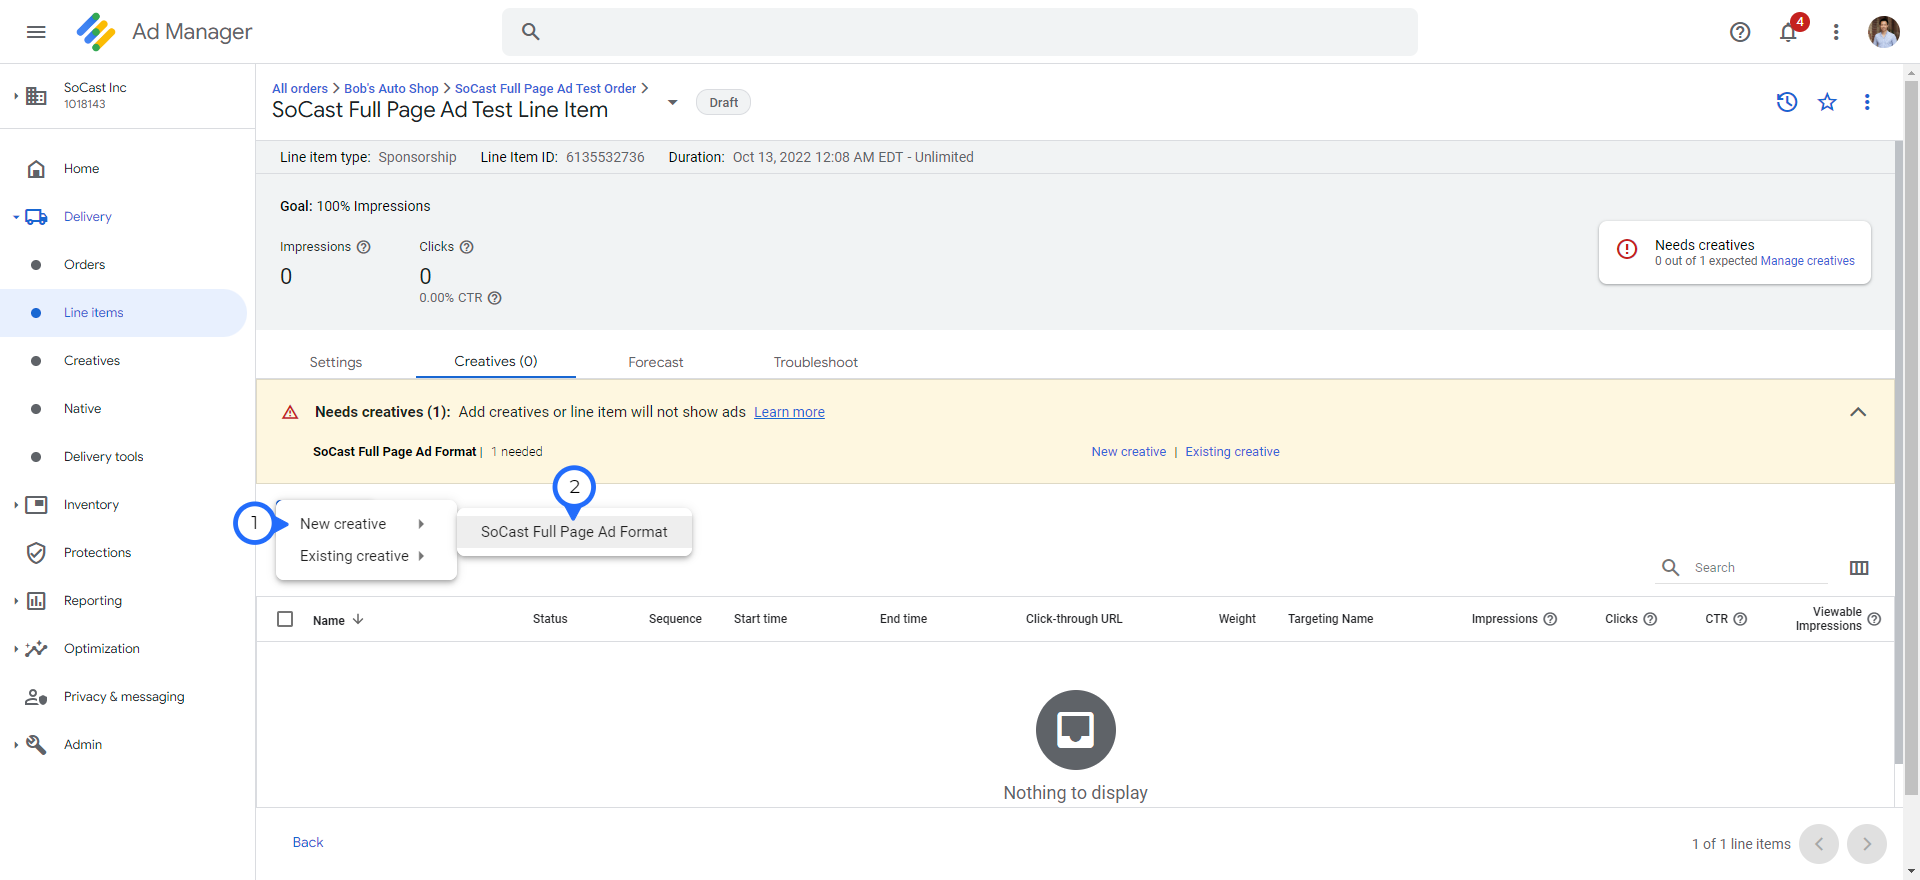Click the Reporting chart icon
The width and height of the screenshot is (1920, 880).
click(x=36, y=601)
